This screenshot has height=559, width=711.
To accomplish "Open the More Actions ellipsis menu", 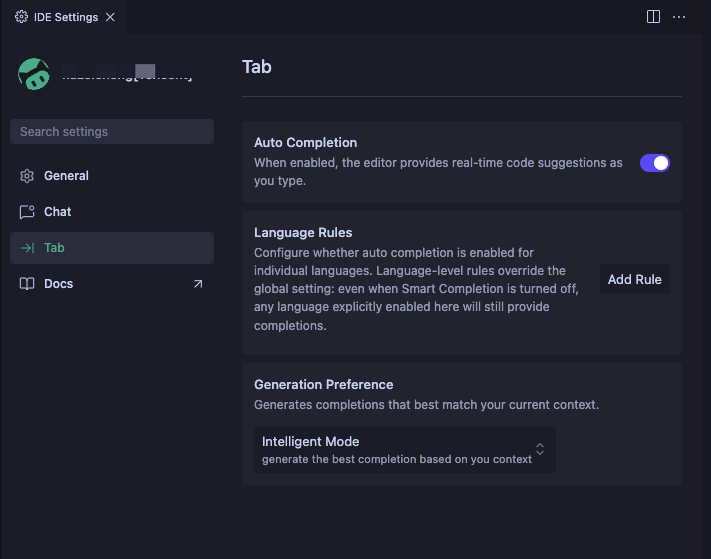I will (x=680, y=17).
